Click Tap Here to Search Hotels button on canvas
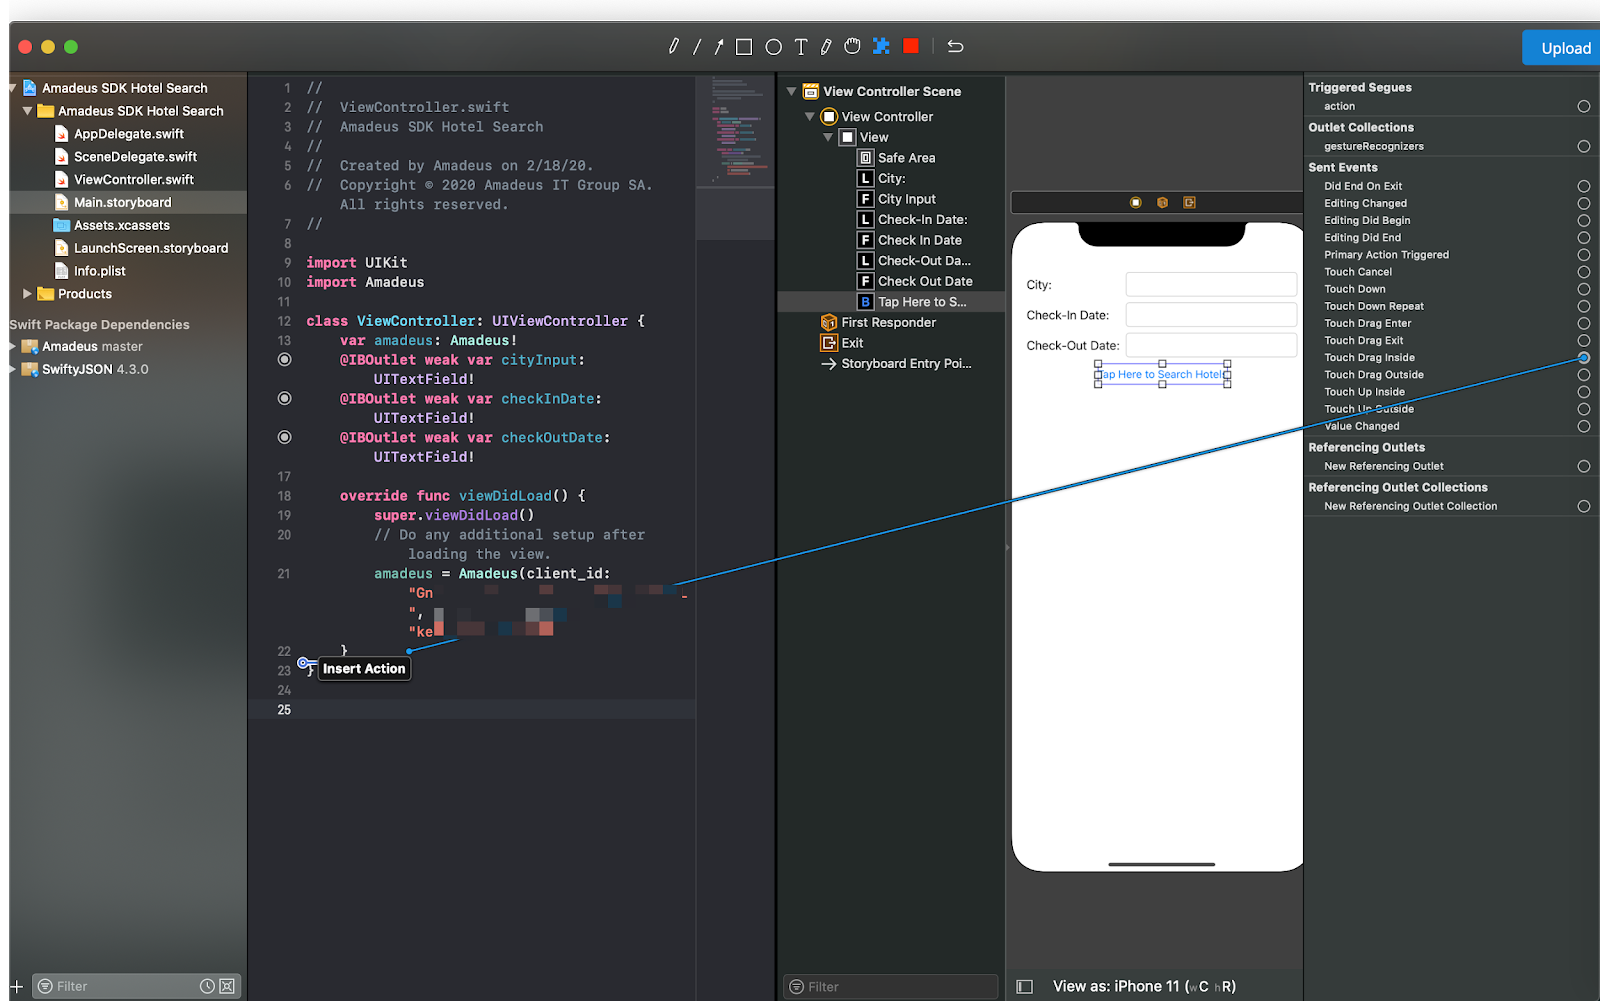Viewport: 1600px width, 1001px height. [x=1162, y=375]
